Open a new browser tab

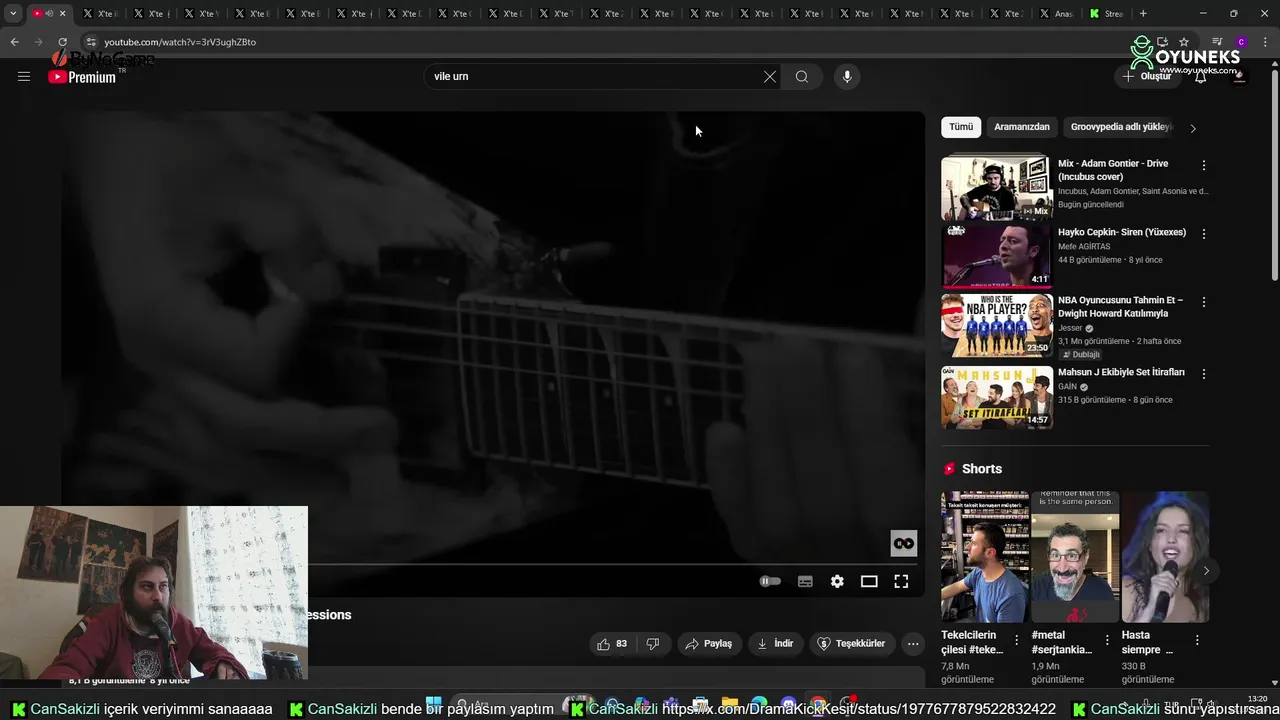coord(1143,14)
